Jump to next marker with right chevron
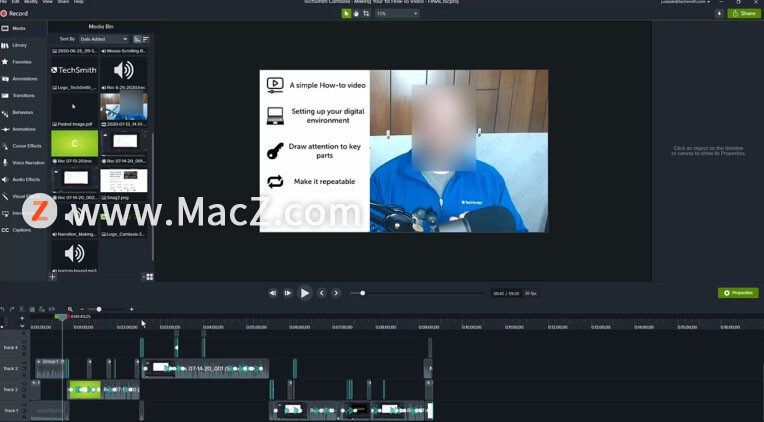764x422 pixels. click(x=336, y=293)
